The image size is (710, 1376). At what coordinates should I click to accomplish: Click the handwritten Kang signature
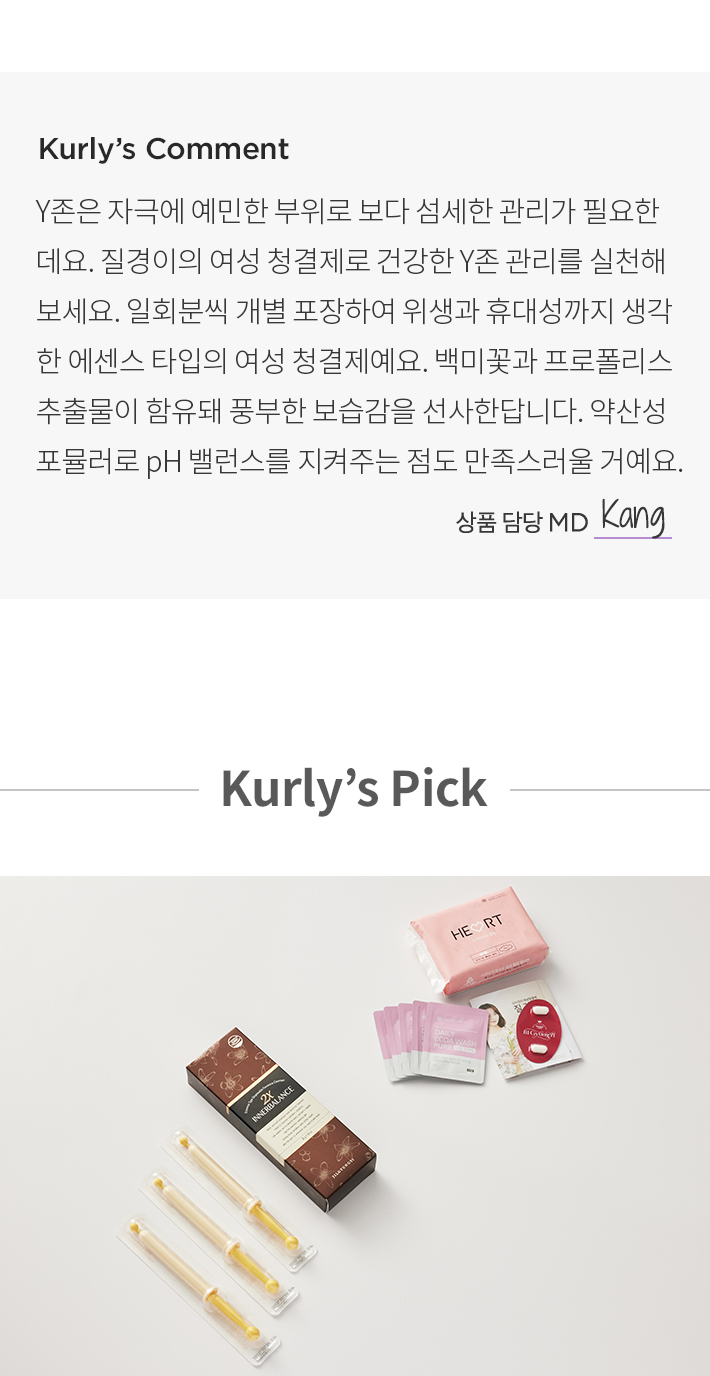633,517
